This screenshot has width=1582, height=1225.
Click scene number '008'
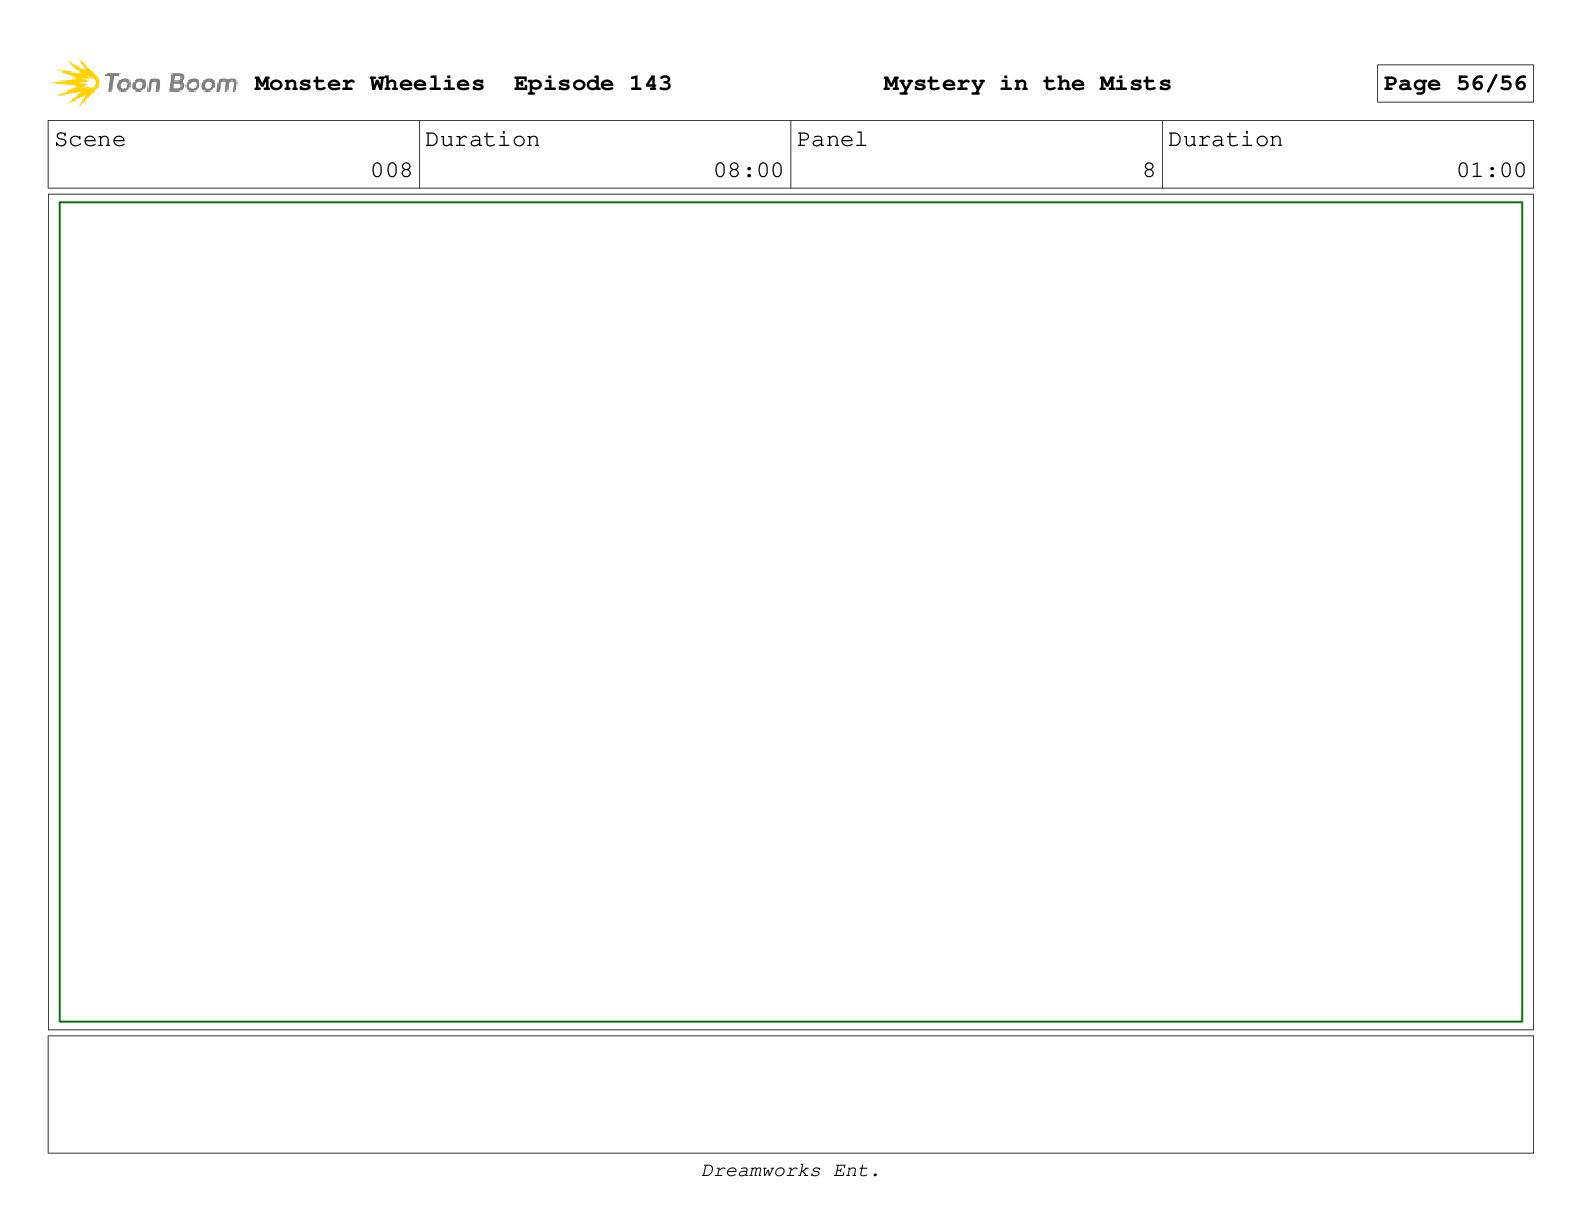pyautogui.click(x=391, y=171)
